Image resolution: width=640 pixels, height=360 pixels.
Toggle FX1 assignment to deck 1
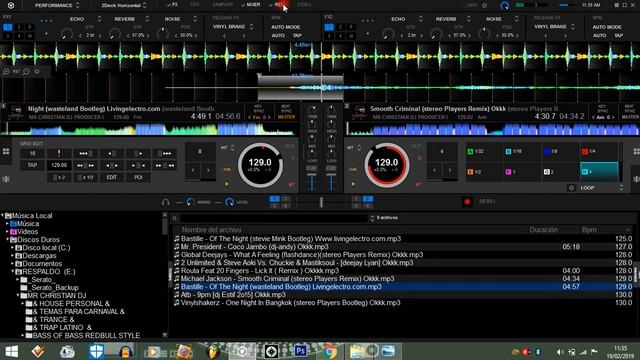point(8,27)
